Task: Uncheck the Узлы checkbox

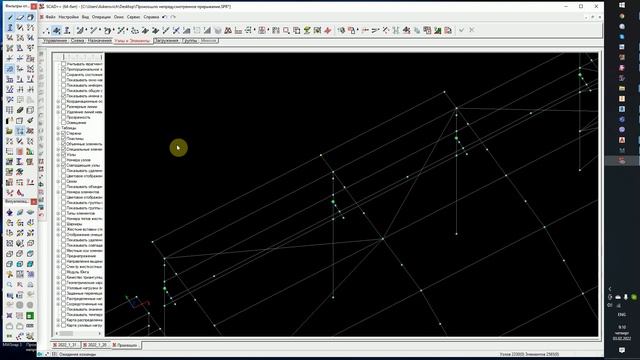Action: [x=63, y=155]
